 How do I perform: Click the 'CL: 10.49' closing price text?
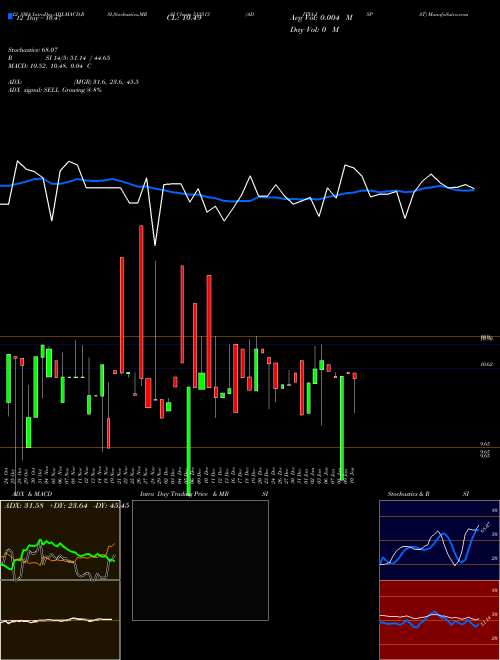(x=184, y=18)
